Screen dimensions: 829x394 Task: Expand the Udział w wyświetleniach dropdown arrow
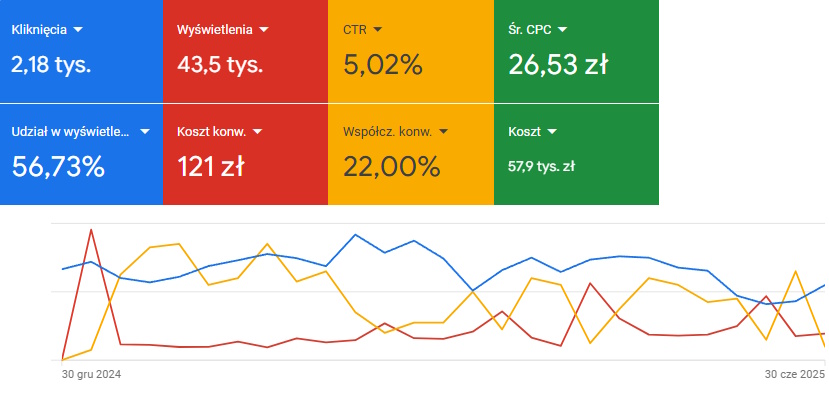(145, 132)
